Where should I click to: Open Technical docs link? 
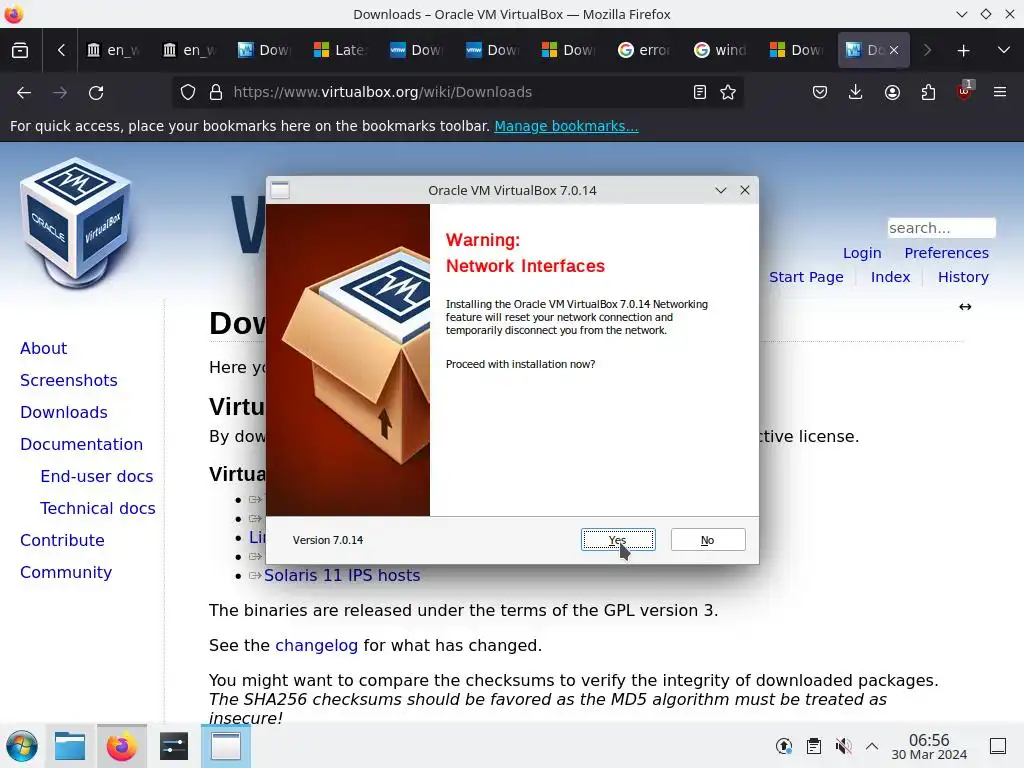click(x=98, y=508)
